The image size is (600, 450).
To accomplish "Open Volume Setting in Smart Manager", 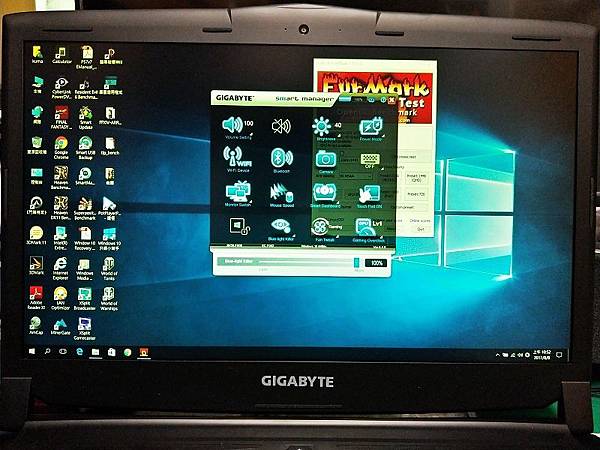I will click(x=238, y=127).
